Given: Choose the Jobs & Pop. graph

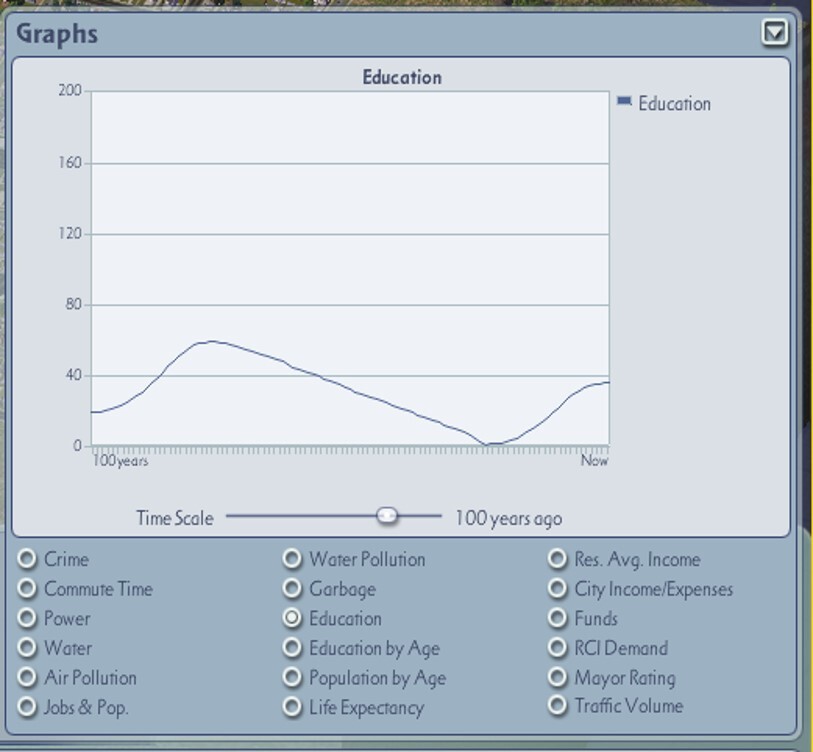Looking at the screenshot, I should point(28,707).
